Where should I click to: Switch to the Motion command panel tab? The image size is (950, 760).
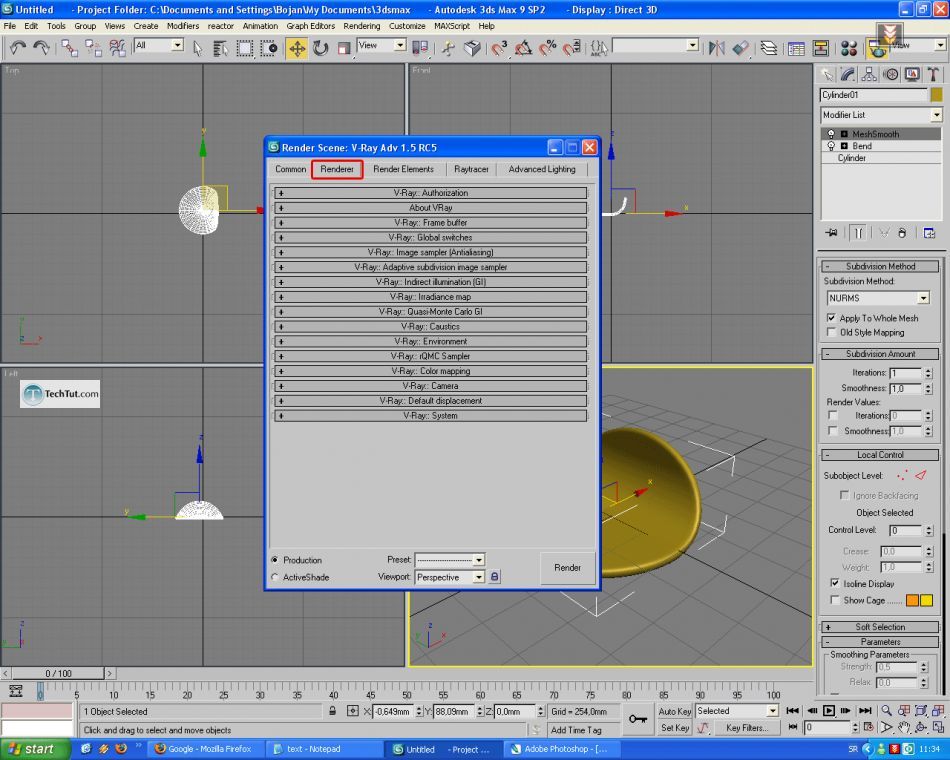click(x=891, y=75)
